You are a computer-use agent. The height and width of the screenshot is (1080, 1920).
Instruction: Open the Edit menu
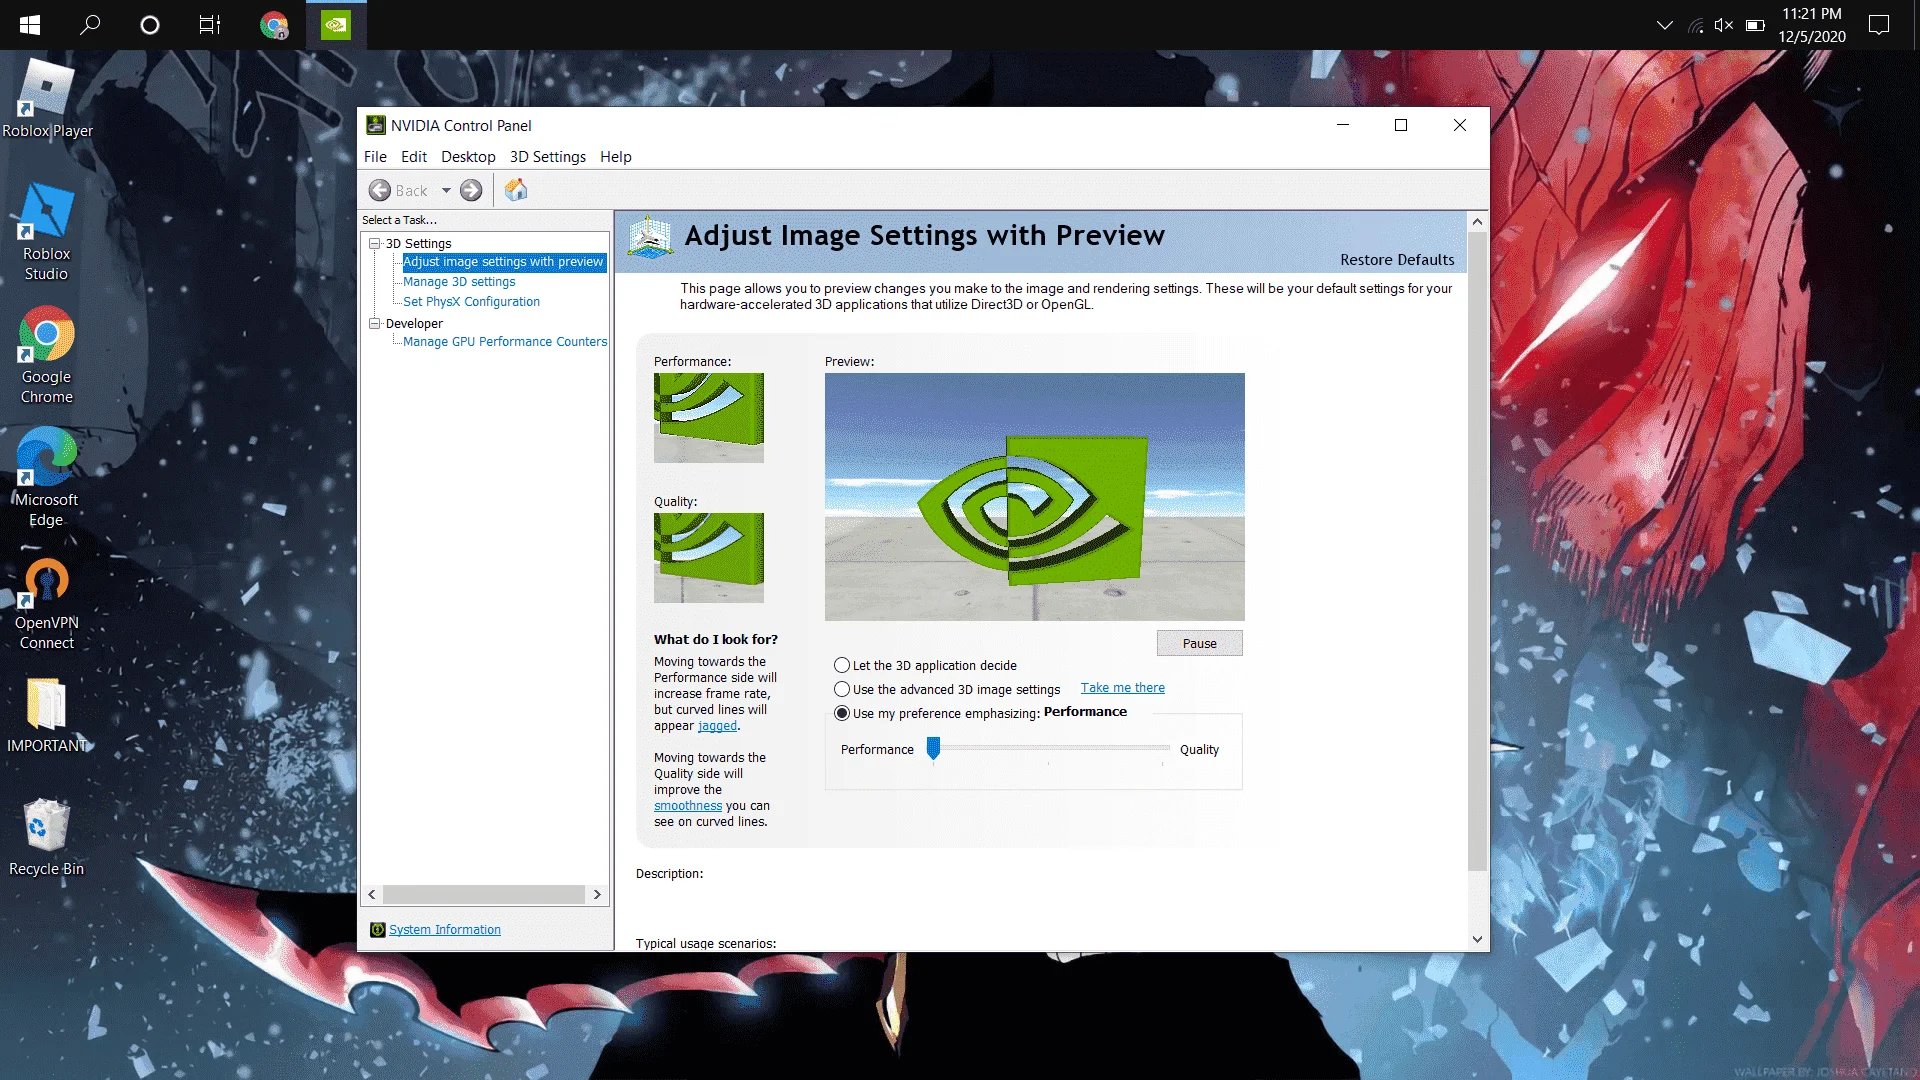414,157
